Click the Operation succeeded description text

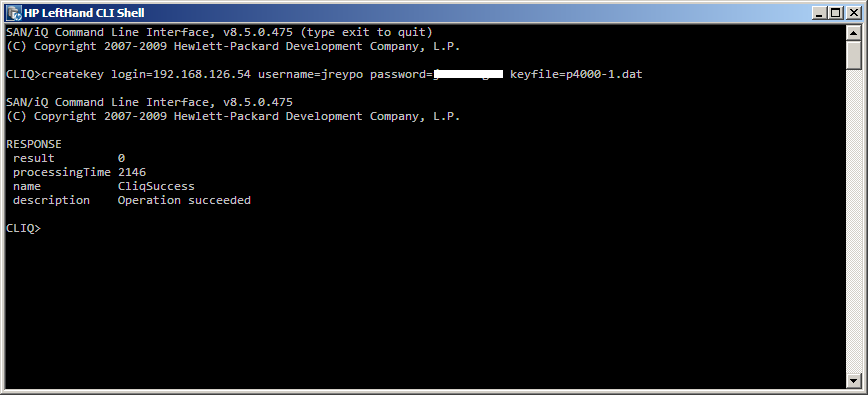click(x=184, y=200)
